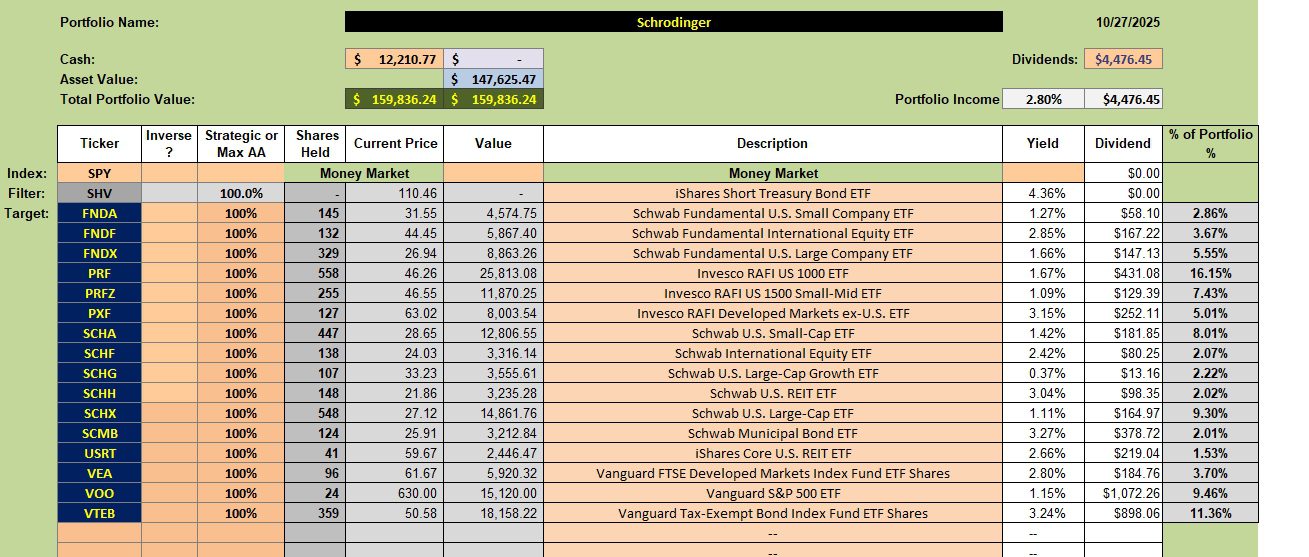
Task: Select value 18,158.22 cell
Action: coord(493,513)
